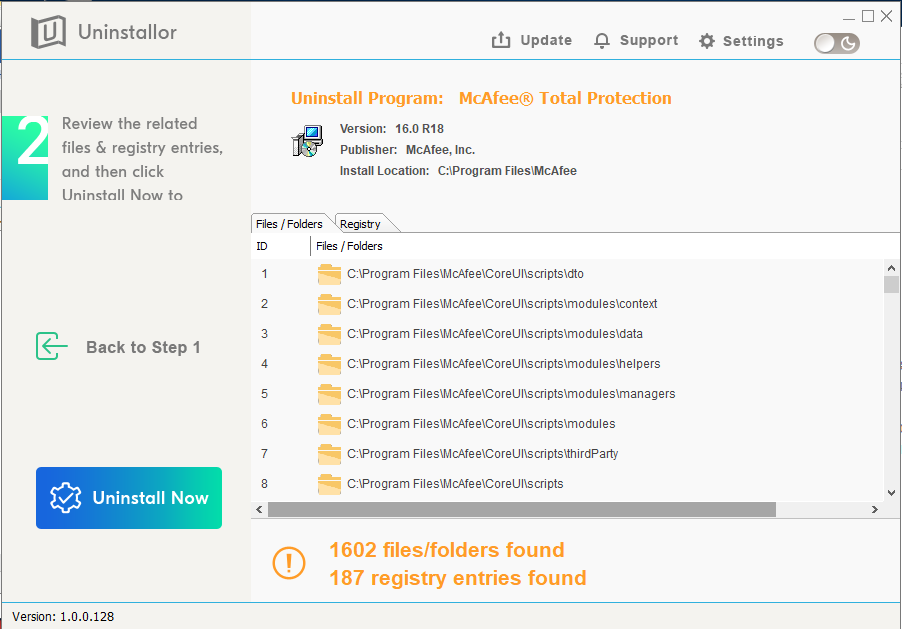Click ID number 1 cell

[264, 274]
